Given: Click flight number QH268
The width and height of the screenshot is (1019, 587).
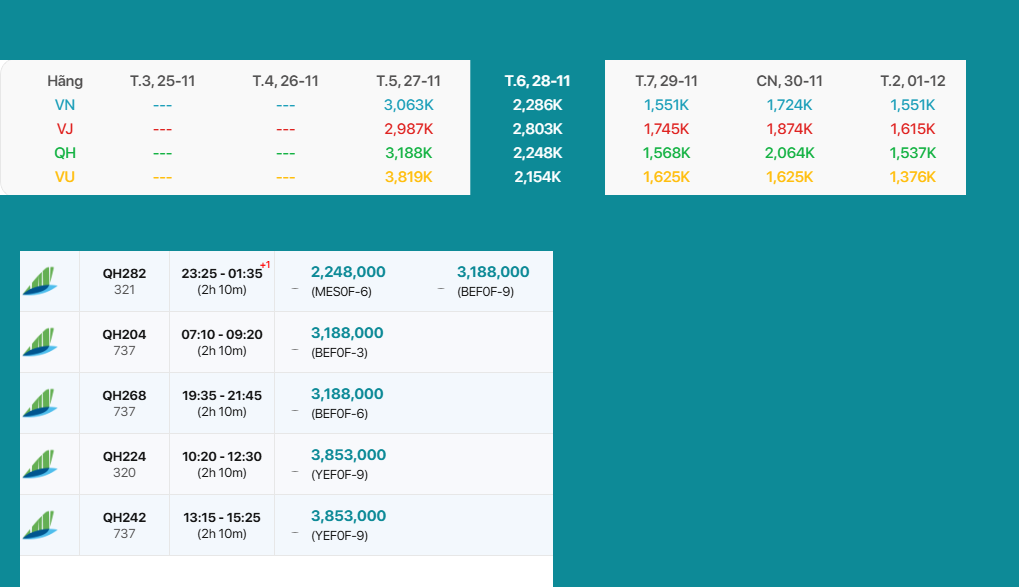Looking at the screenshot, I should point(124,395).
